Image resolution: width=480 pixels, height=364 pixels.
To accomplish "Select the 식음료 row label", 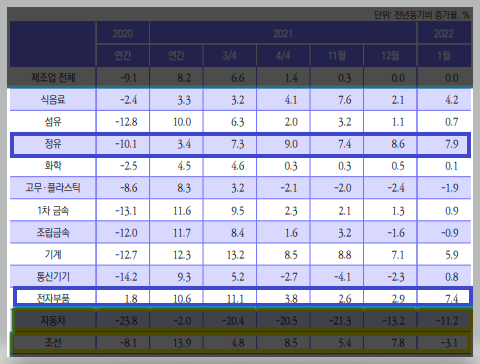I will point(53,100).
